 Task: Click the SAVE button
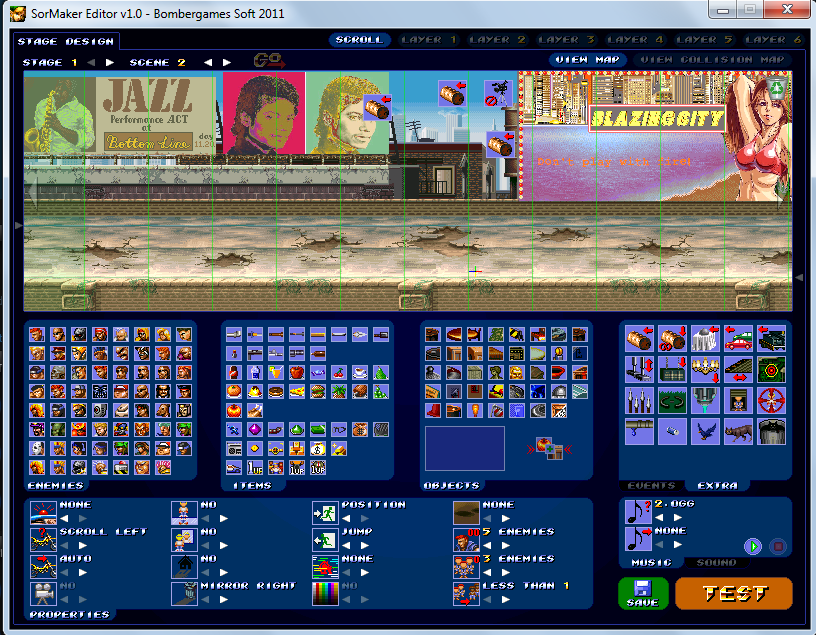pos(643,593)
